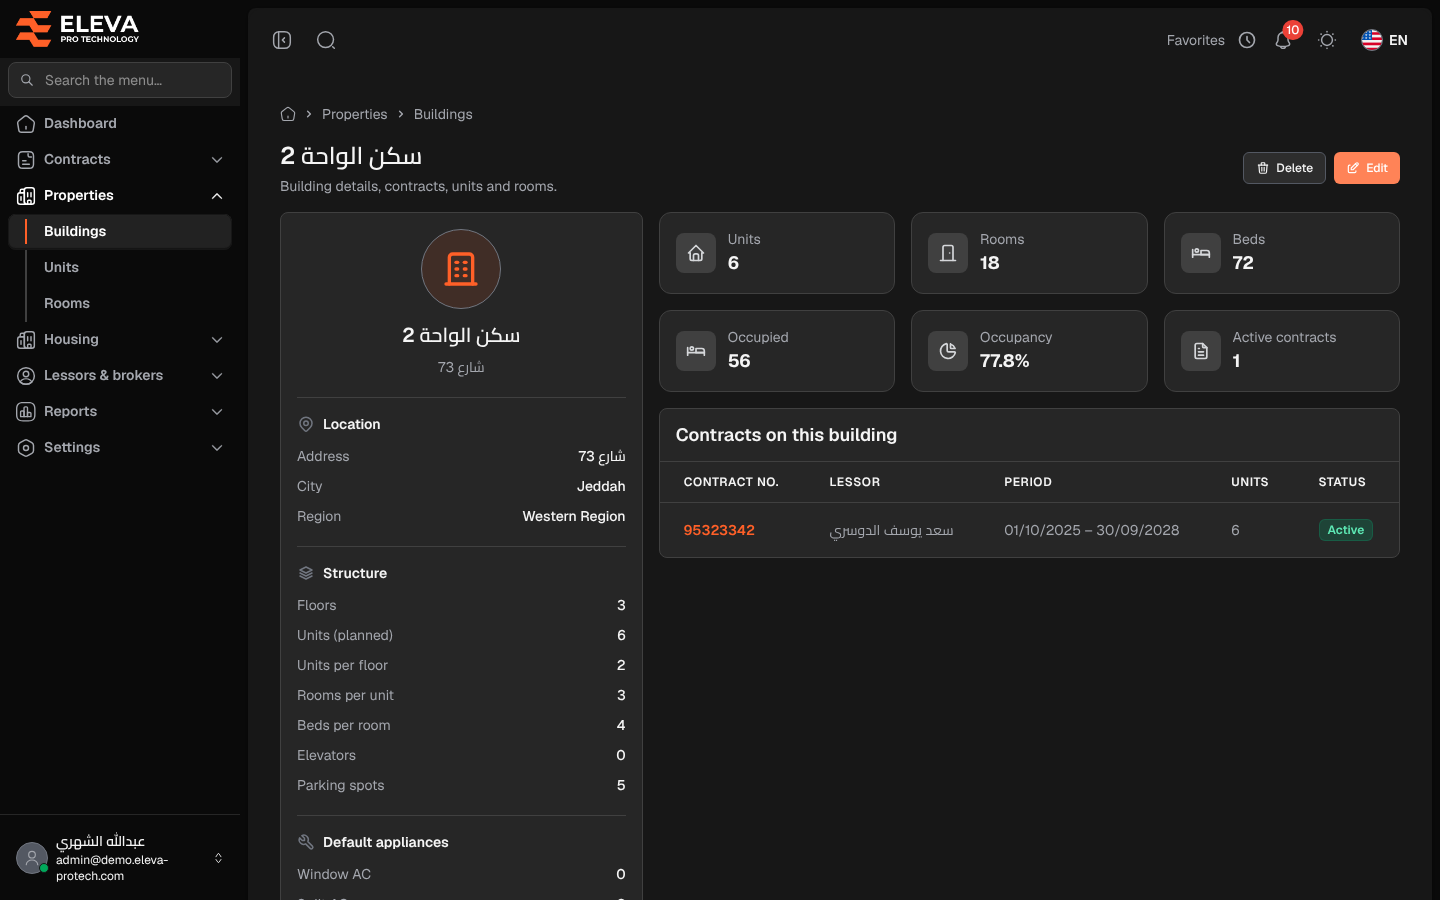Select Buildings in the sidebar

tap(120, 231)
